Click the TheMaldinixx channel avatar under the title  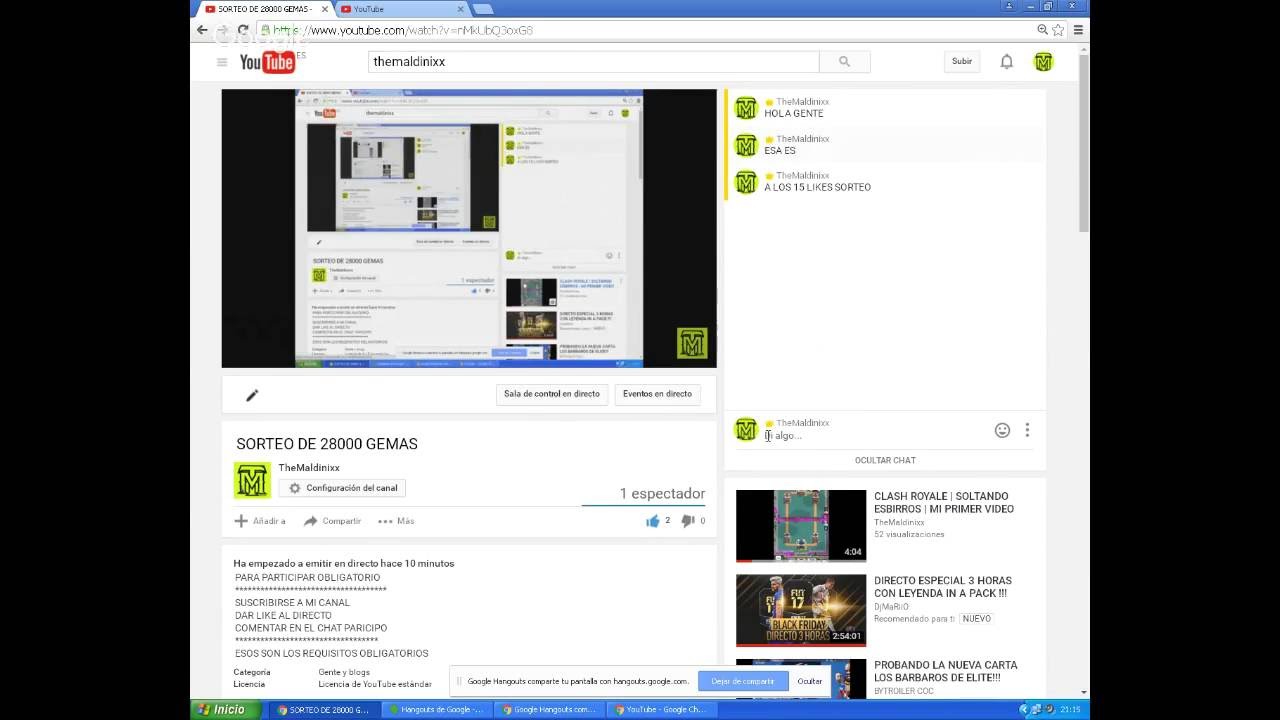(x=252, y=480)
